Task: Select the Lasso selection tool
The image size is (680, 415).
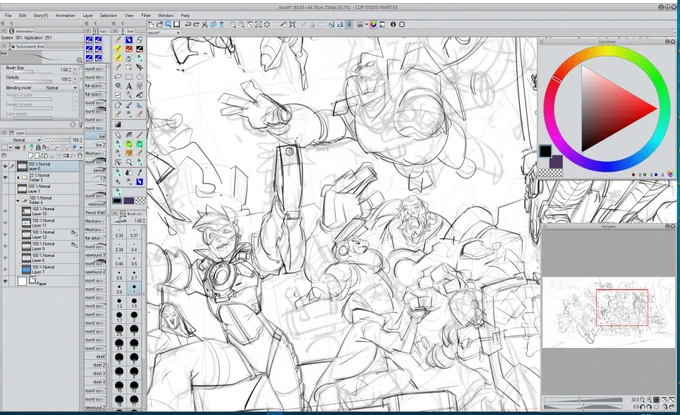Action: (118, 76)
